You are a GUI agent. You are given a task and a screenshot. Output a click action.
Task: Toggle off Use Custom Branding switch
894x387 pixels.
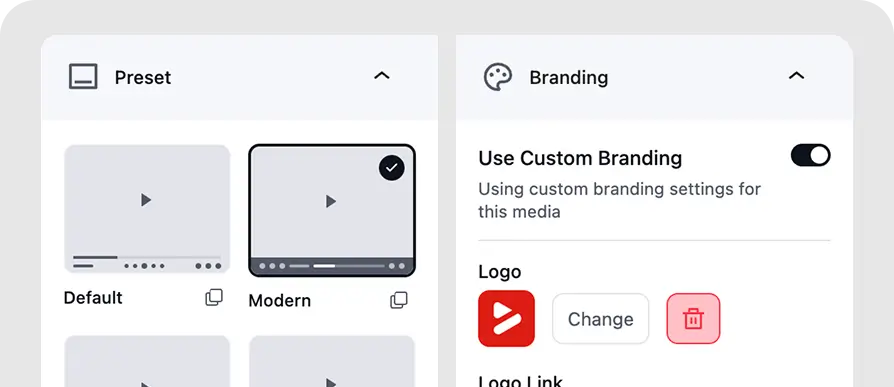click(x=810, y=155)
